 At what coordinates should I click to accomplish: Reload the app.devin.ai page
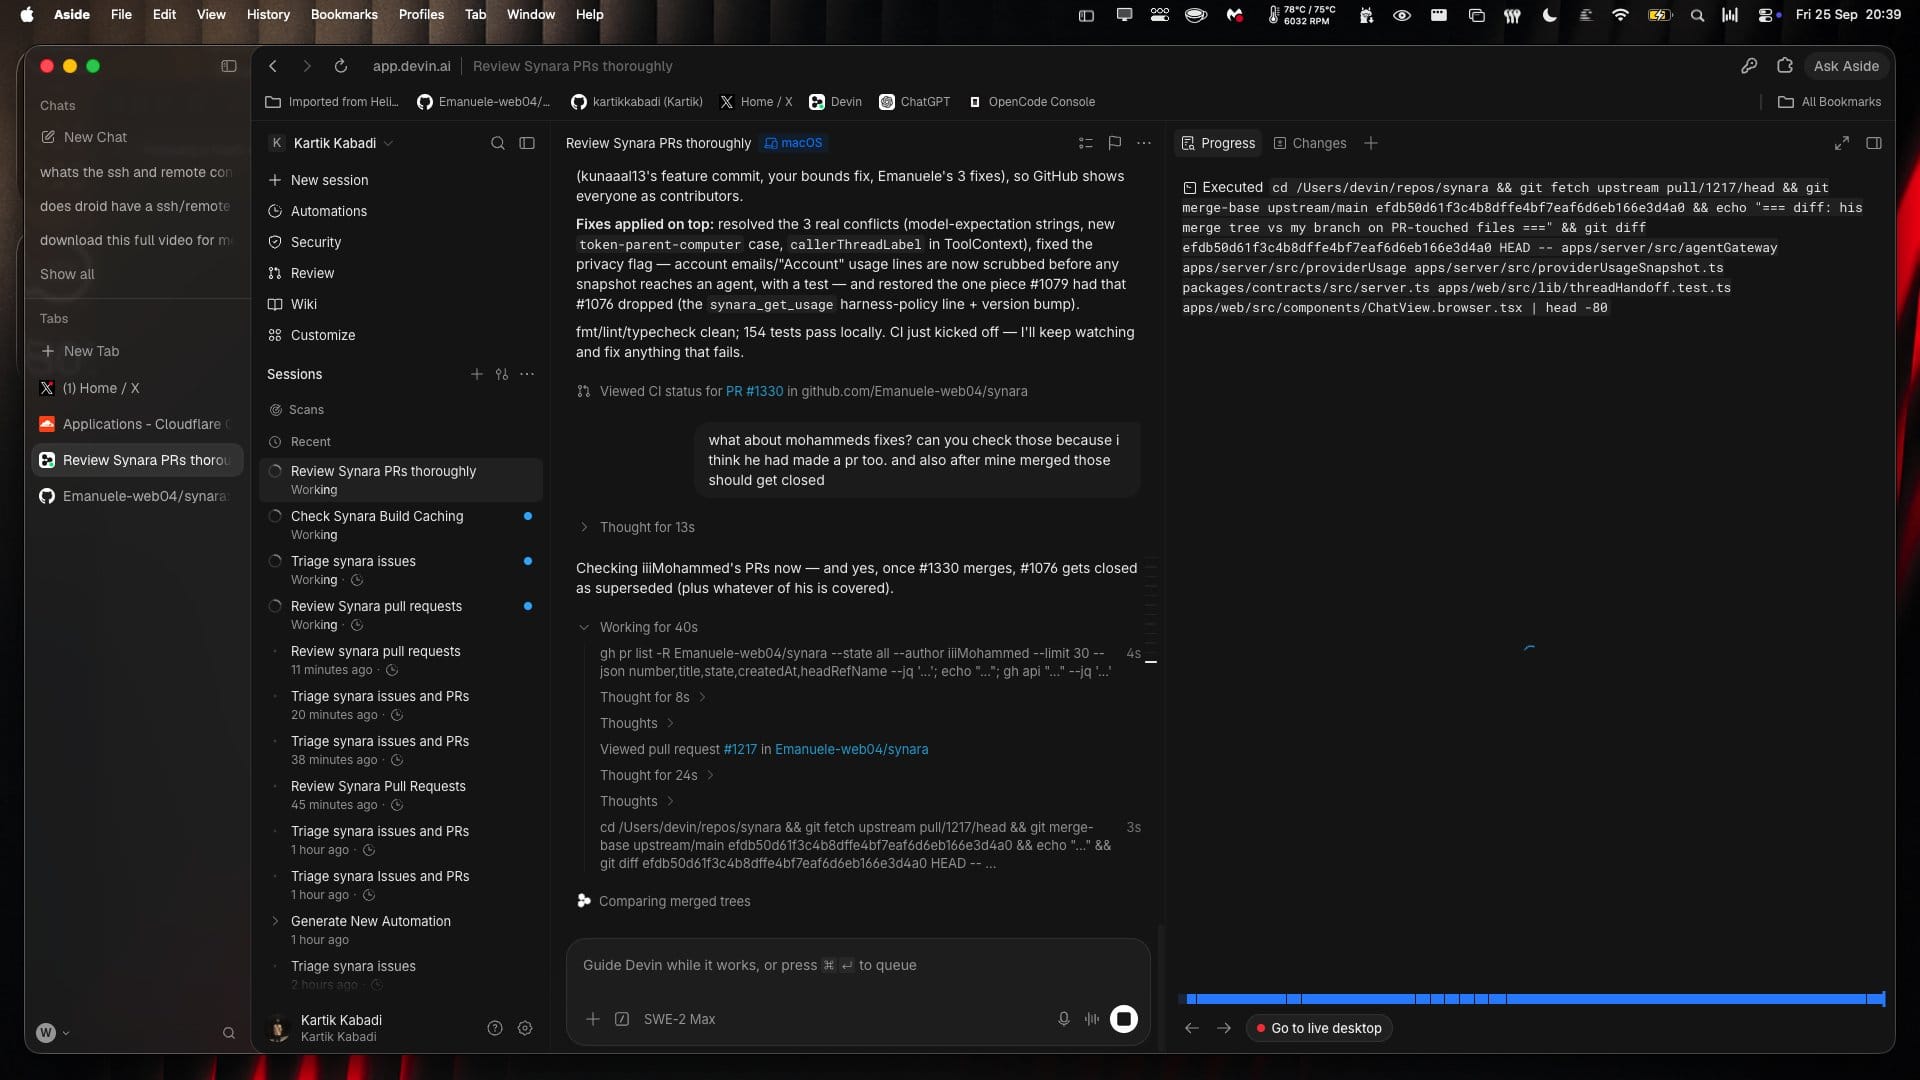341,66
